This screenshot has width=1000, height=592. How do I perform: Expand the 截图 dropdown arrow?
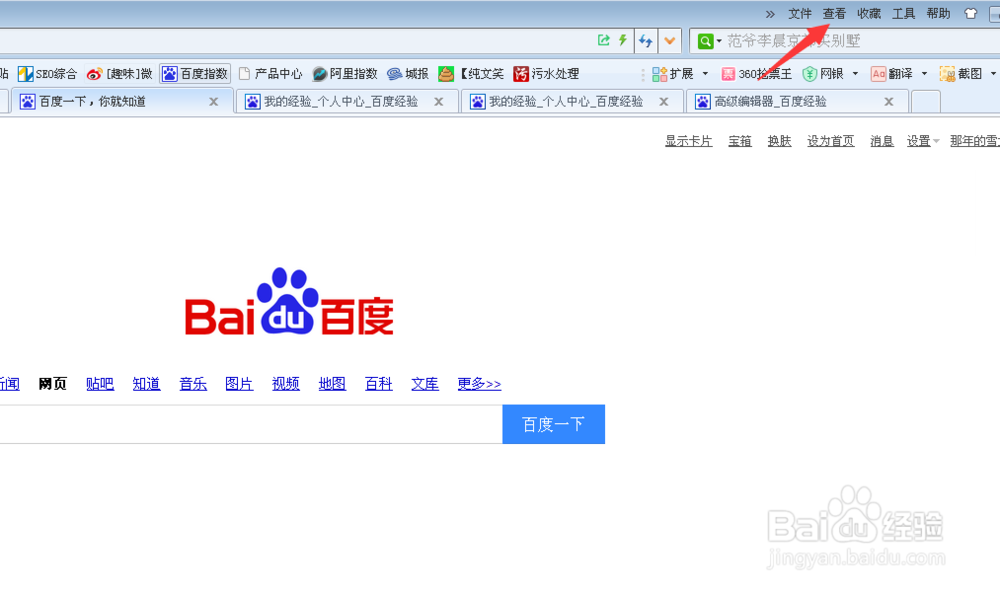(x=993, y=74)
